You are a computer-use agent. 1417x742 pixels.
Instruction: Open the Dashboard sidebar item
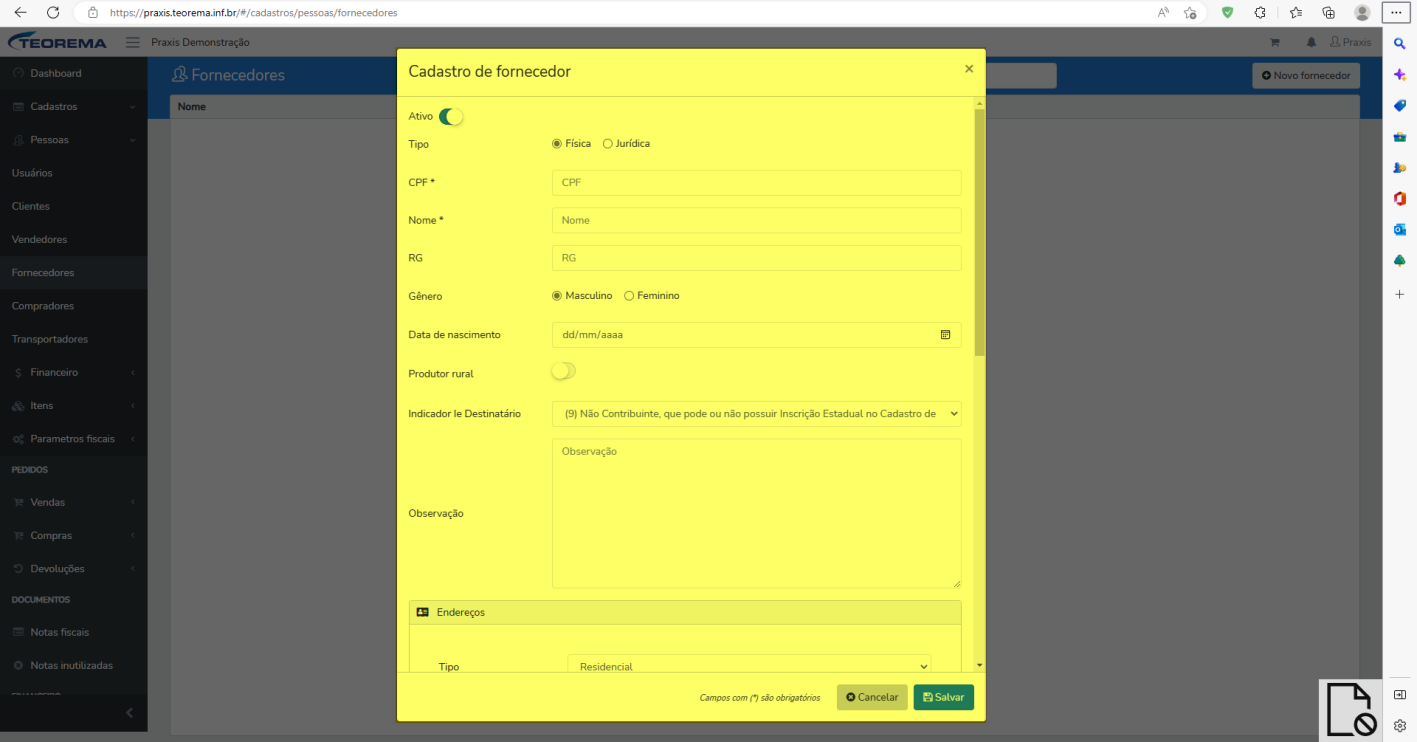pyautogui.click(x=73, y=74)
